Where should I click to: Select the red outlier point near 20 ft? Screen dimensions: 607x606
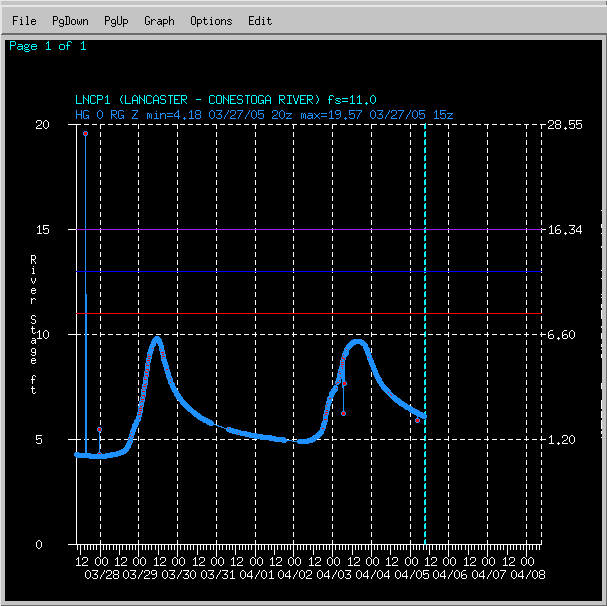pyautogui.click(x=86, y=133)
